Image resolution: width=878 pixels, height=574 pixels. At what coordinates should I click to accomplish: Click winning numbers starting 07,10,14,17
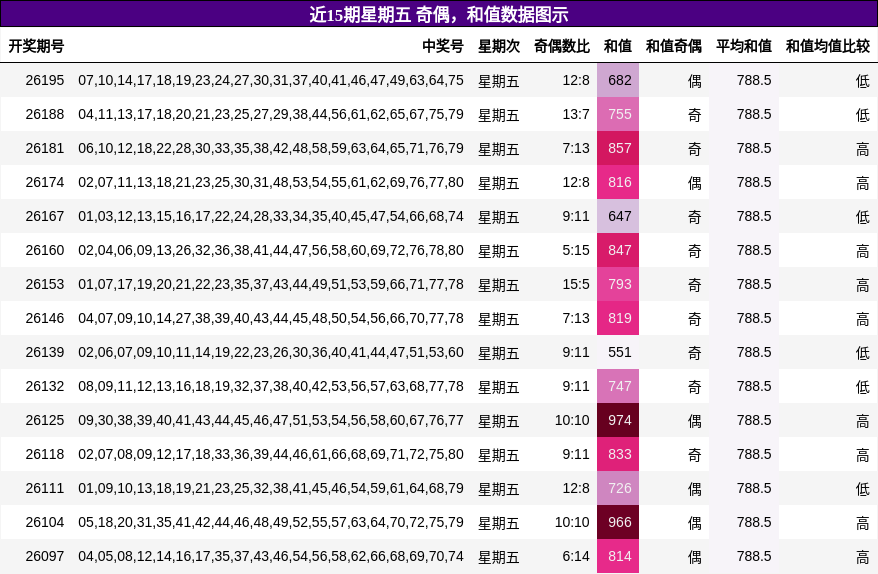tap(271, 80)
